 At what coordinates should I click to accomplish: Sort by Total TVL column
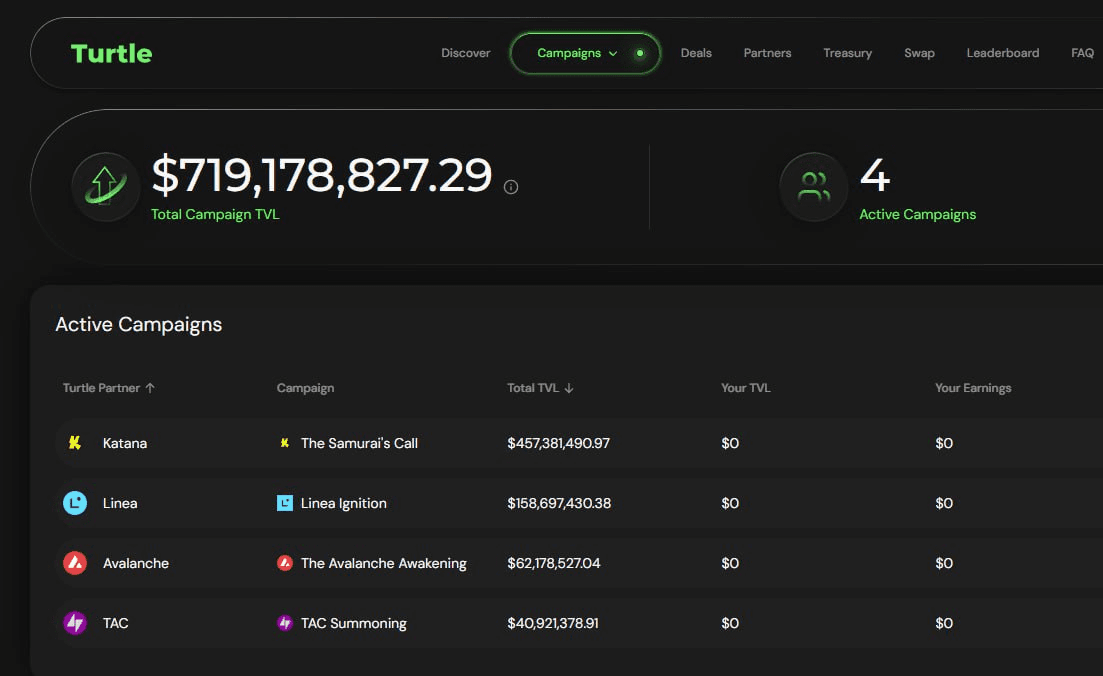point(540,388)
